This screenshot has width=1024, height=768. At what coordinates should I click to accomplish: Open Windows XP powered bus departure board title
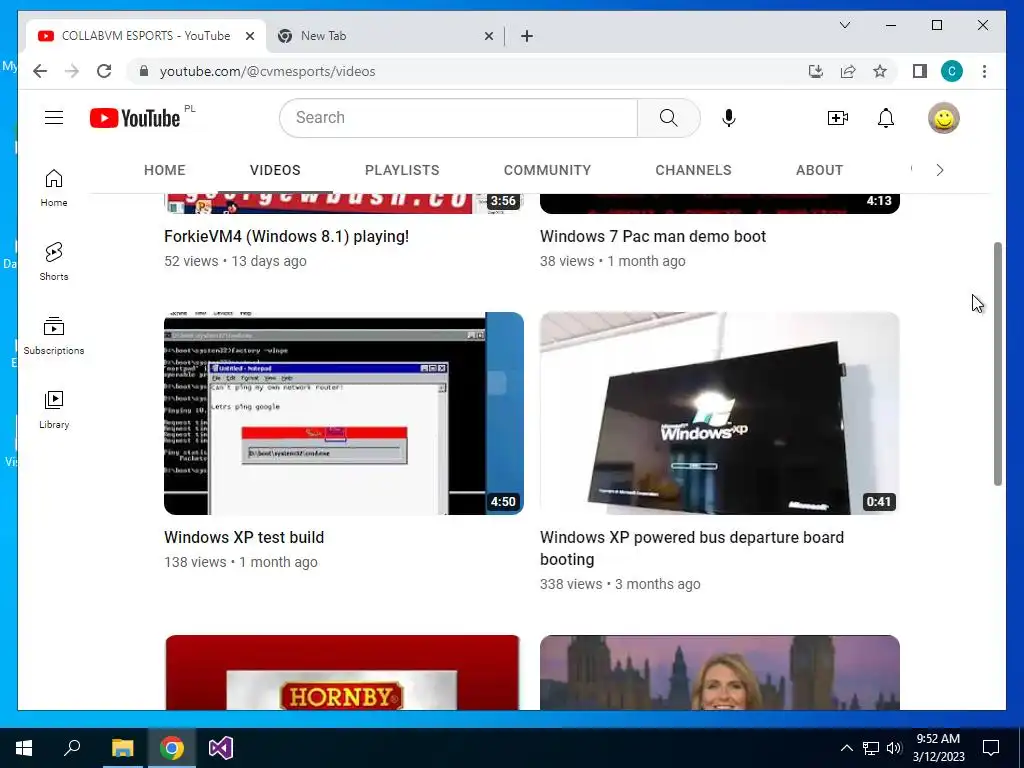692,549
